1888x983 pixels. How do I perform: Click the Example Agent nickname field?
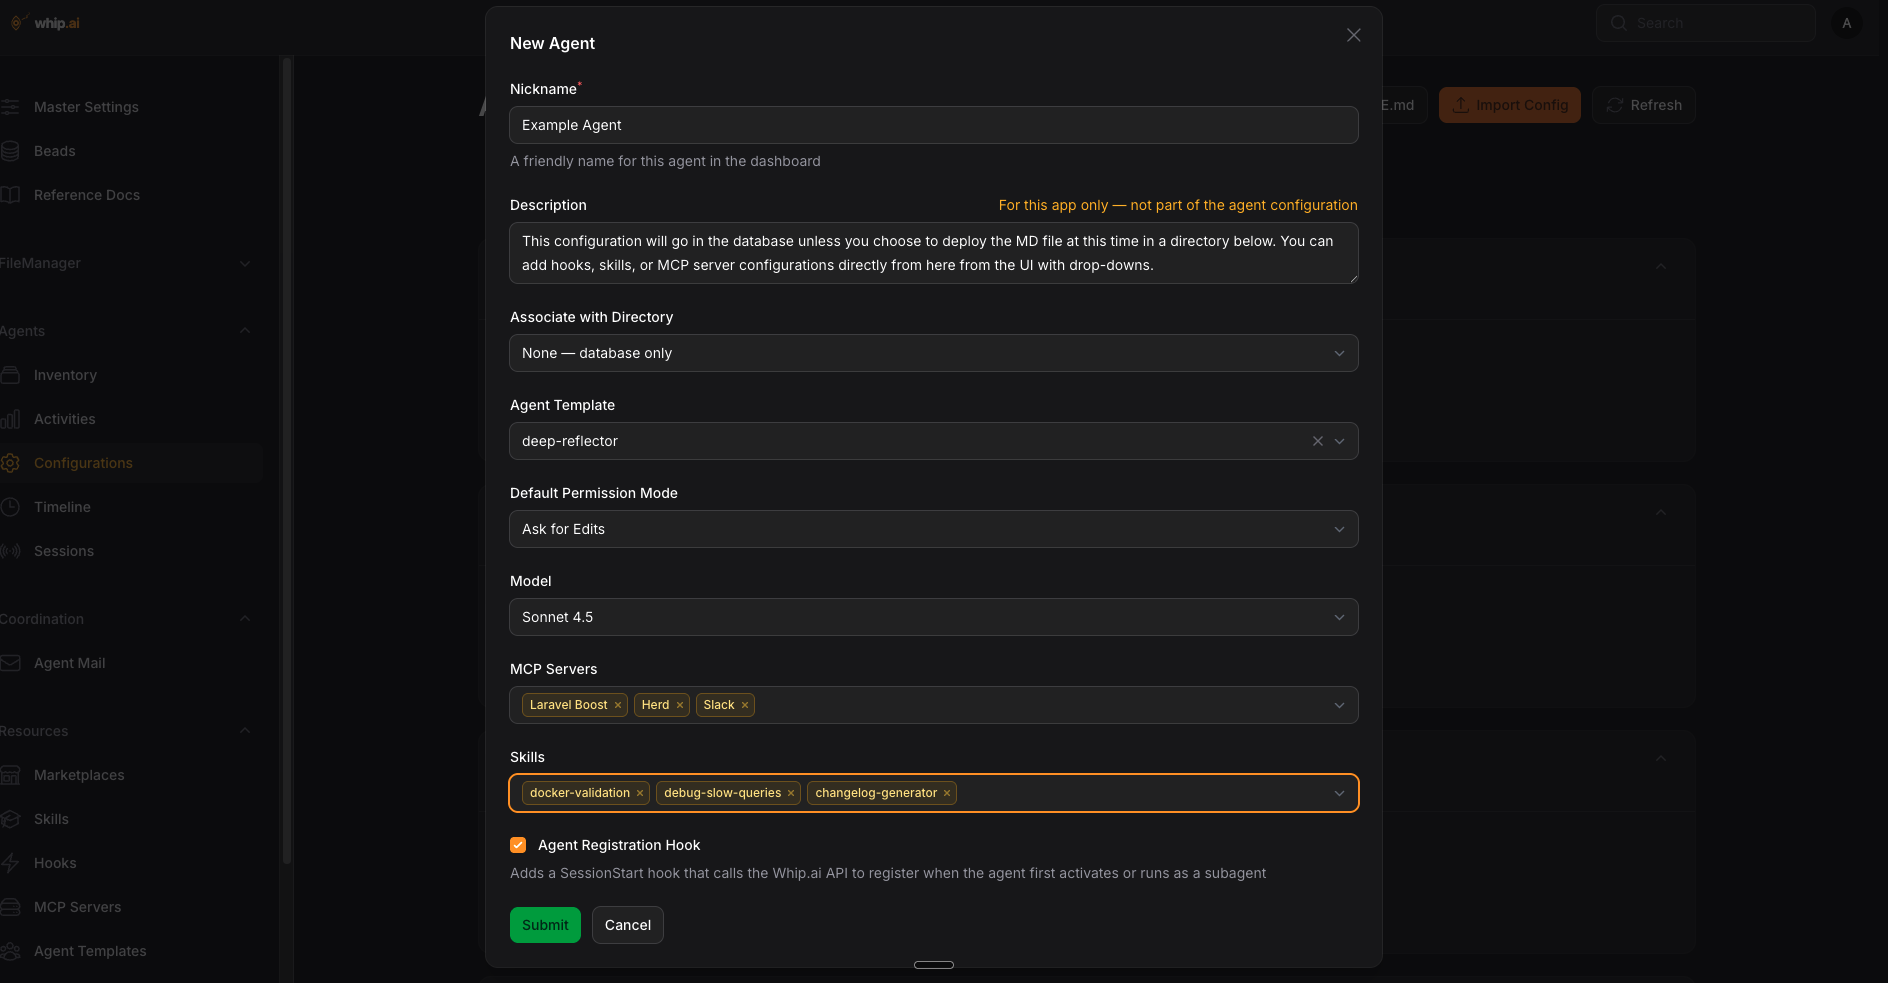[933, 125]
